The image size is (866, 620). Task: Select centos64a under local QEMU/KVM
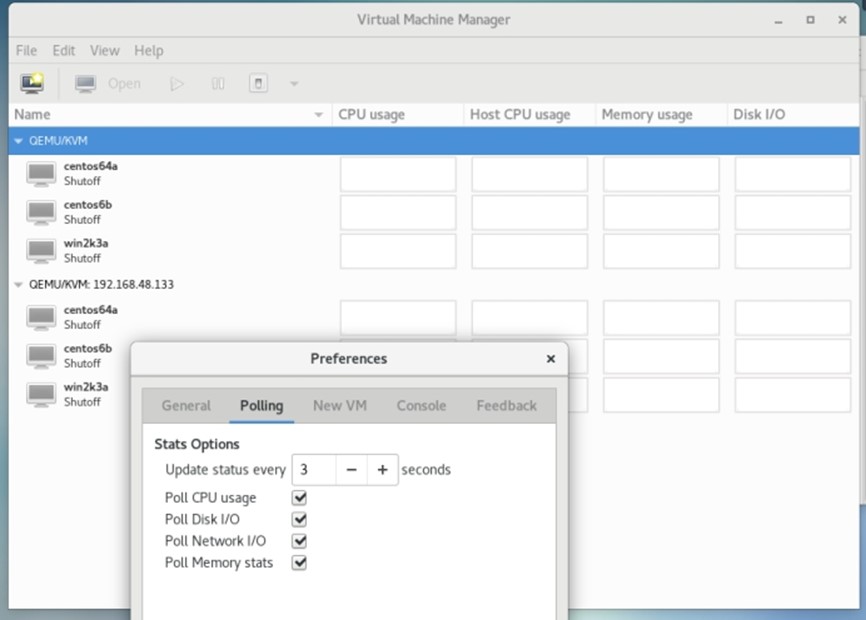[x=91, y=173]
